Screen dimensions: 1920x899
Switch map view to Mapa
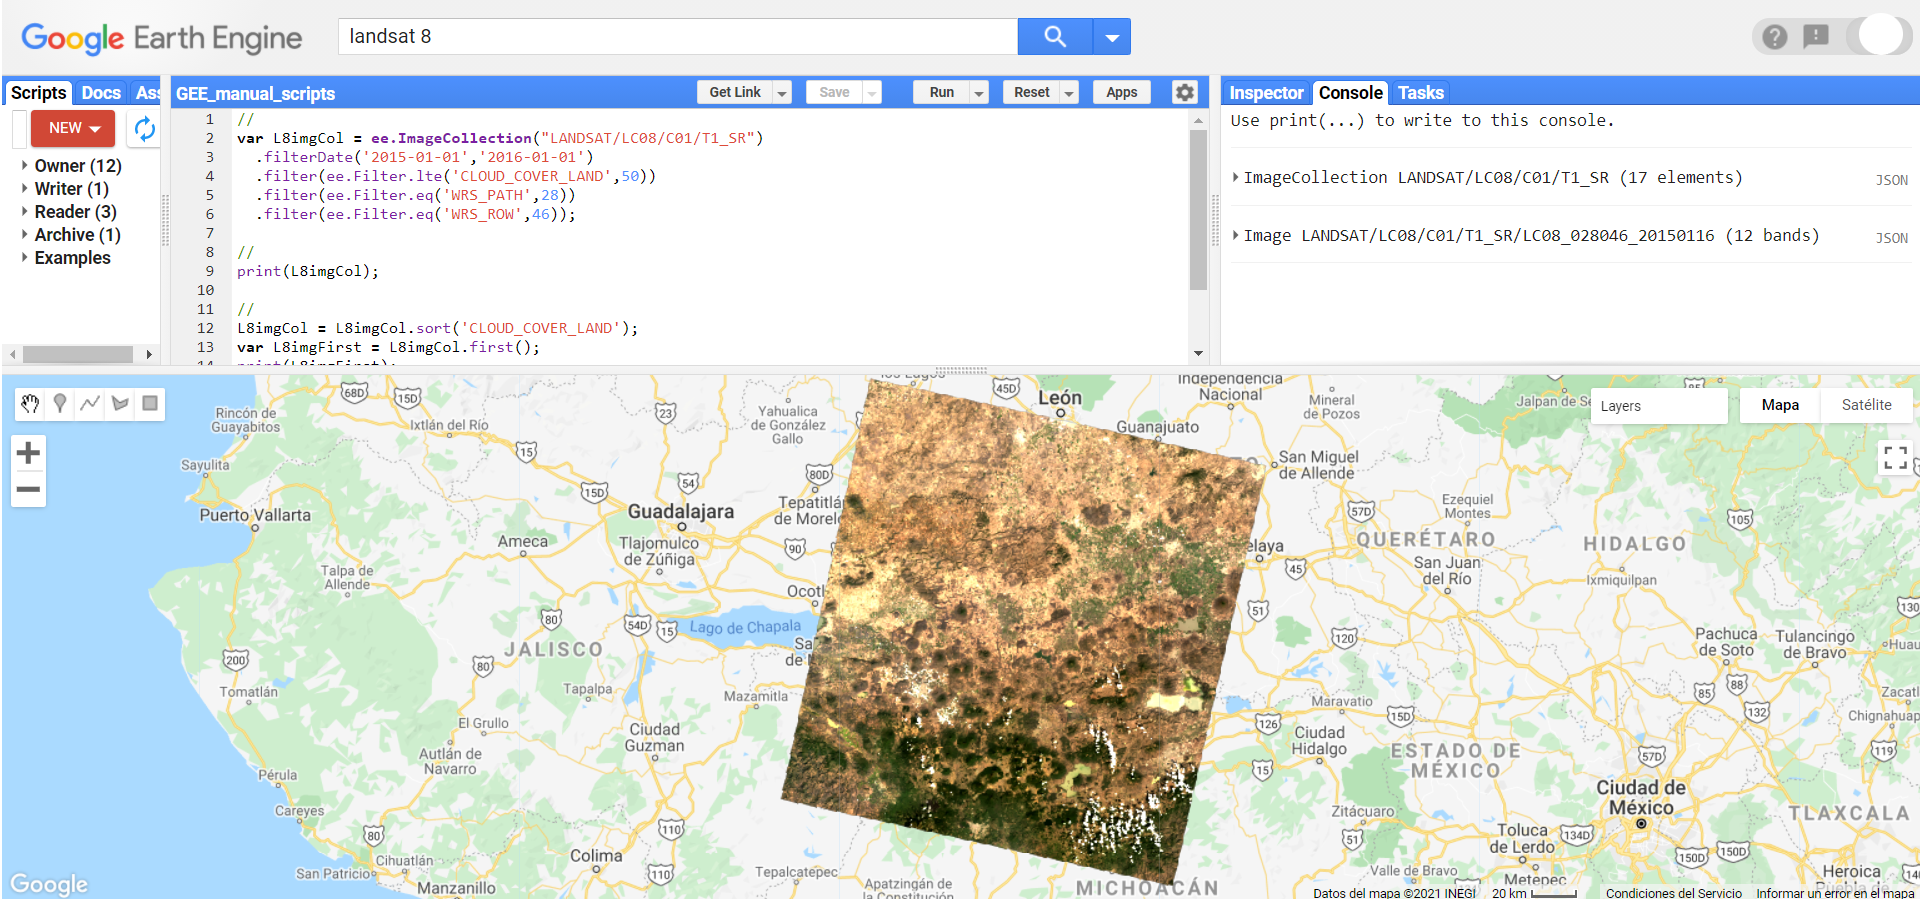[1780, 405]
